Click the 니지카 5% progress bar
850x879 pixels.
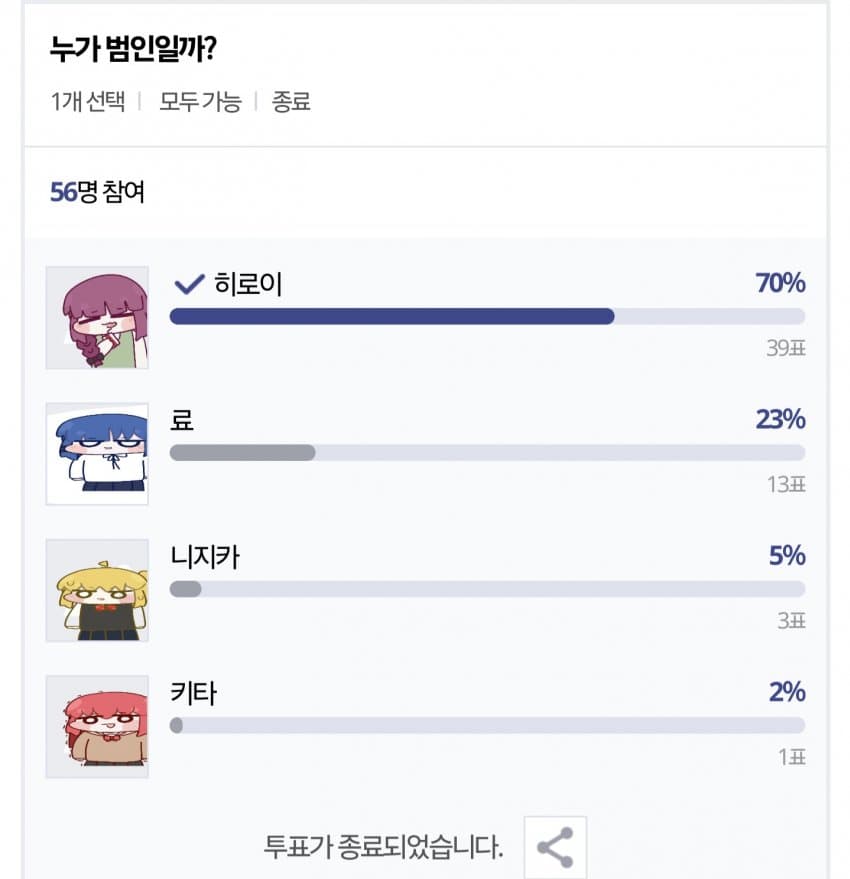click(x=487, y=589)
